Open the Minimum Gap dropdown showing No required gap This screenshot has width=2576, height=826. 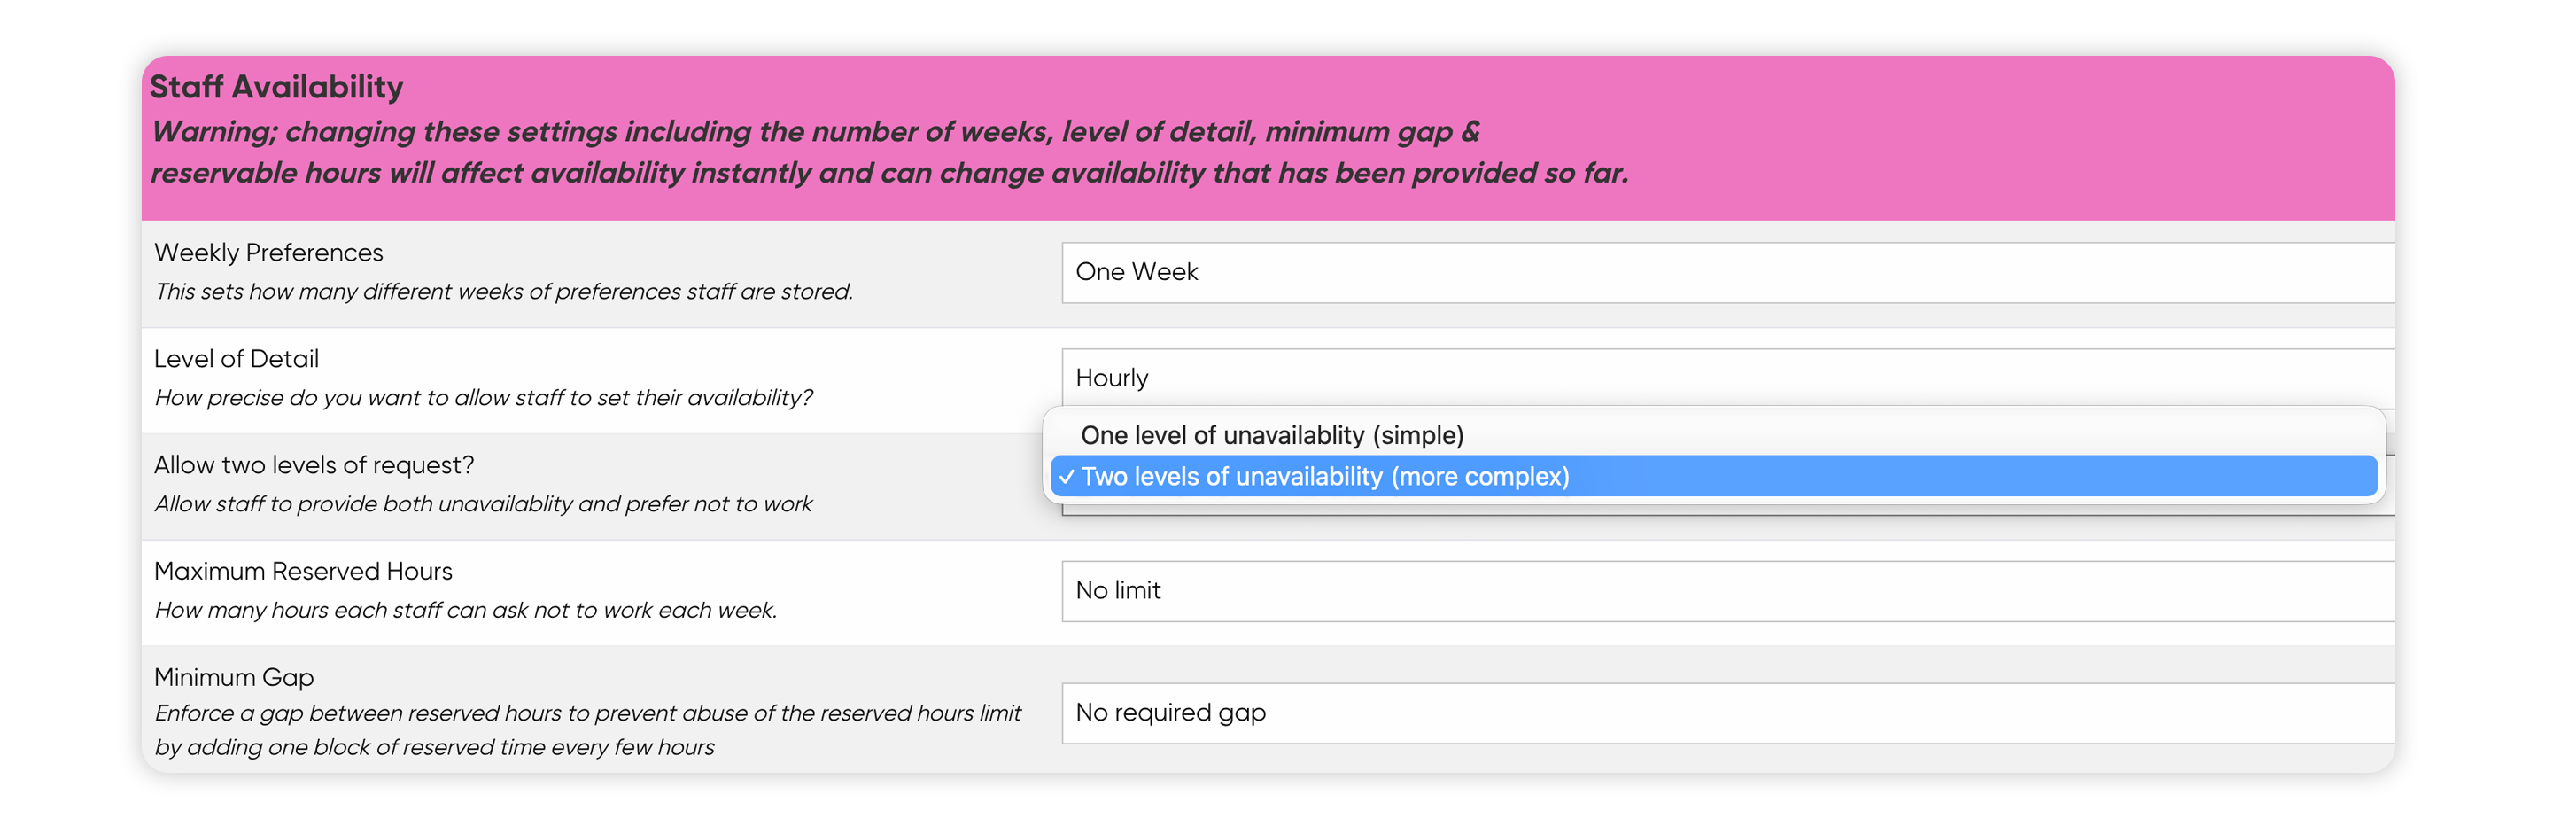[1728, 713]
